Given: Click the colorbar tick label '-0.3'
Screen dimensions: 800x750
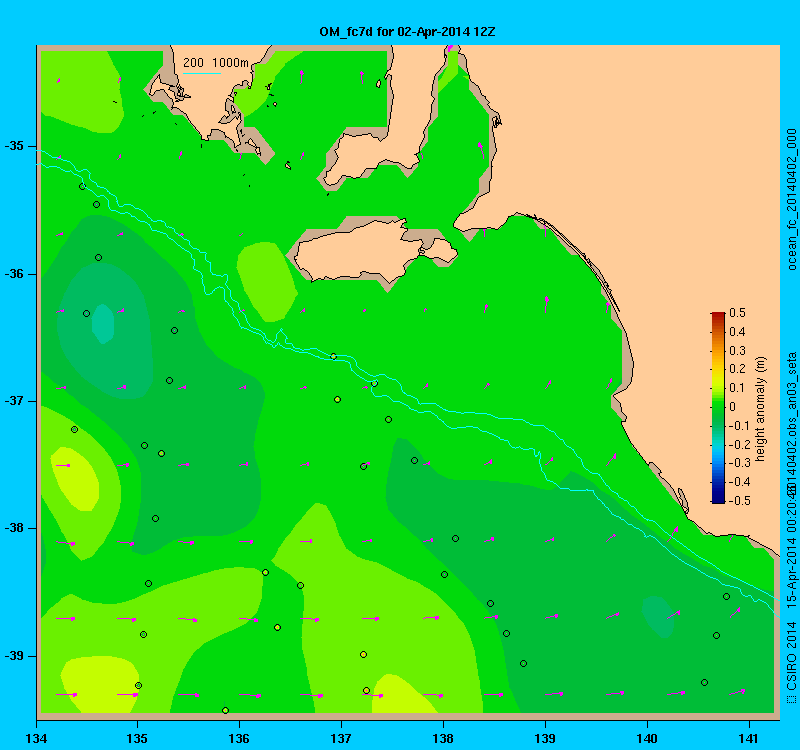Looking at the screenshot, I should click(739, 463).
